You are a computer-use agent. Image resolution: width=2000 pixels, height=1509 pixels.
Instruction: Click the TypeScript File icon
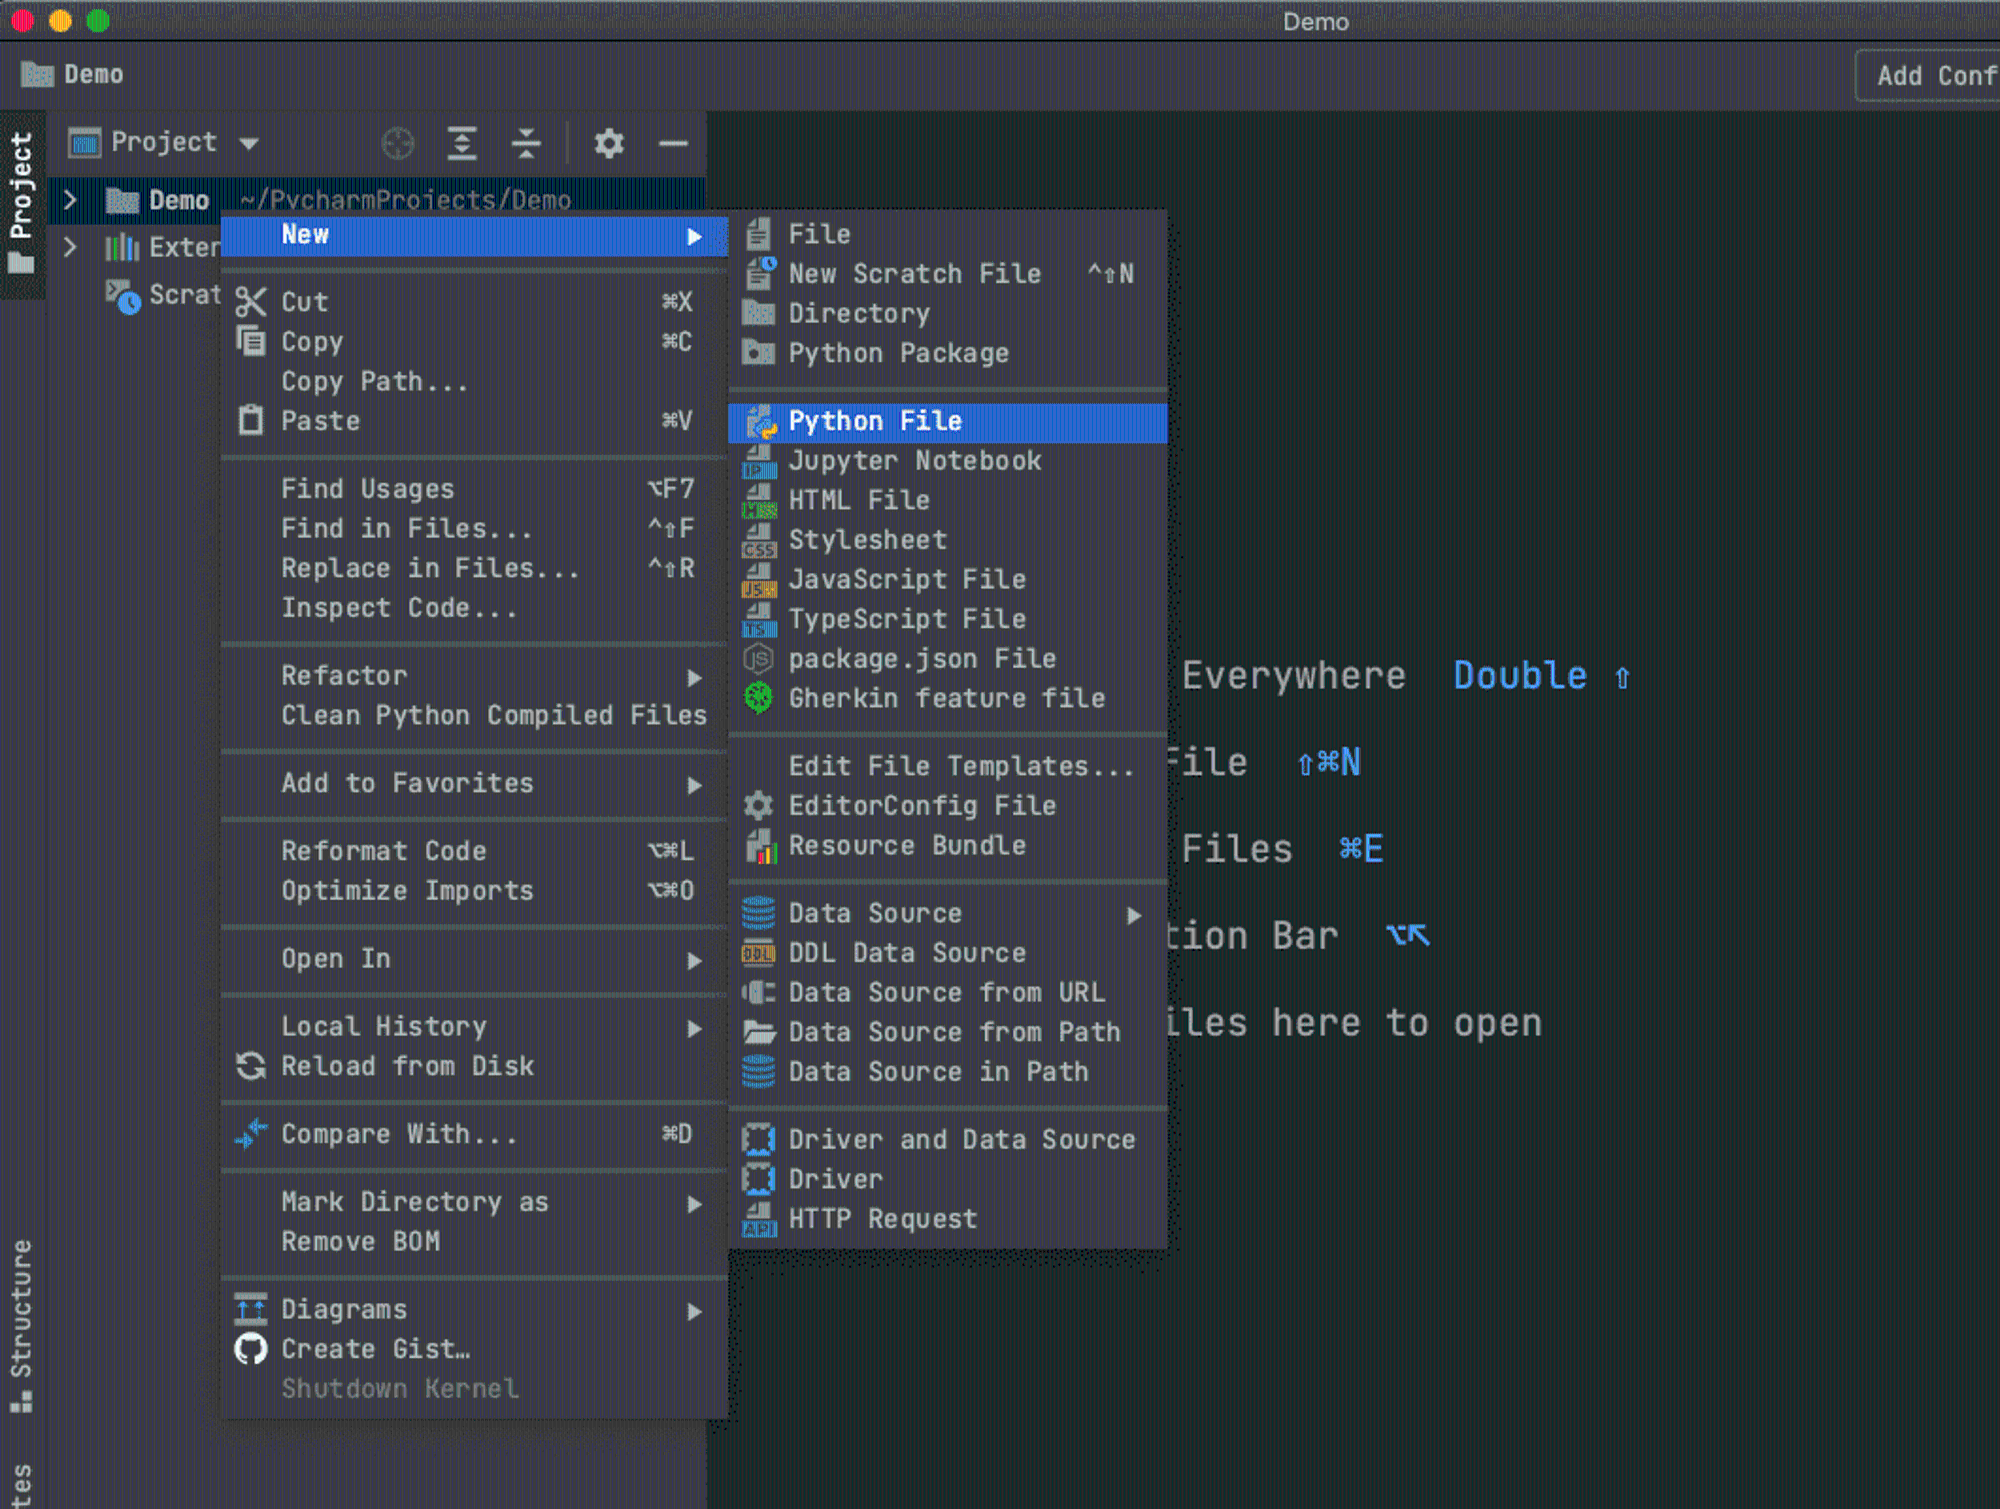[x=760, y=620]
